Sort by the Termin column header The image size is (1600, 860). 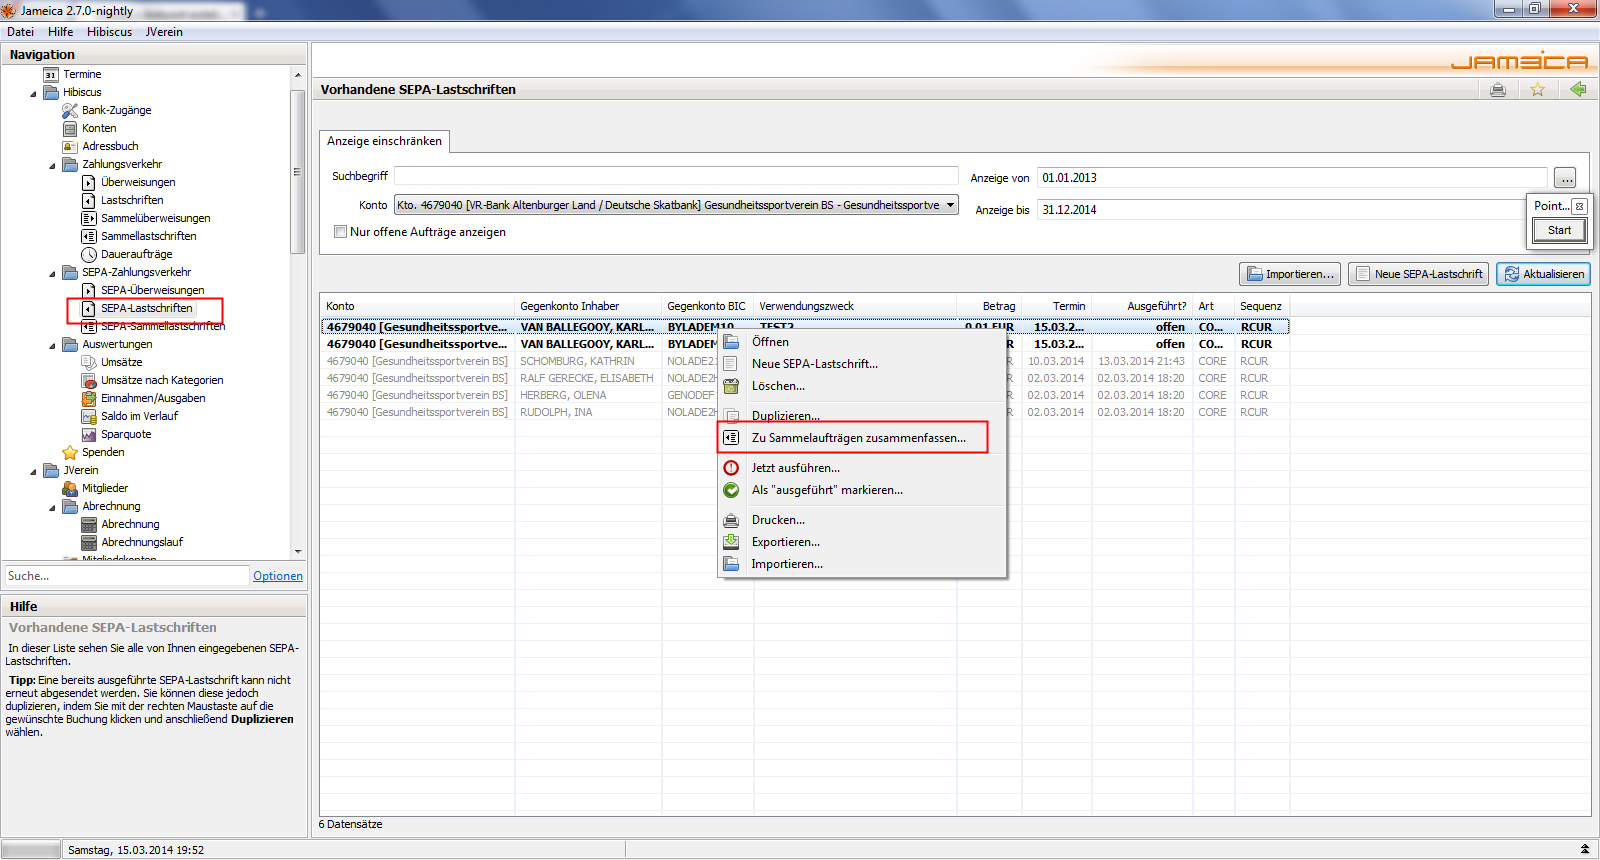(1055, 306)
